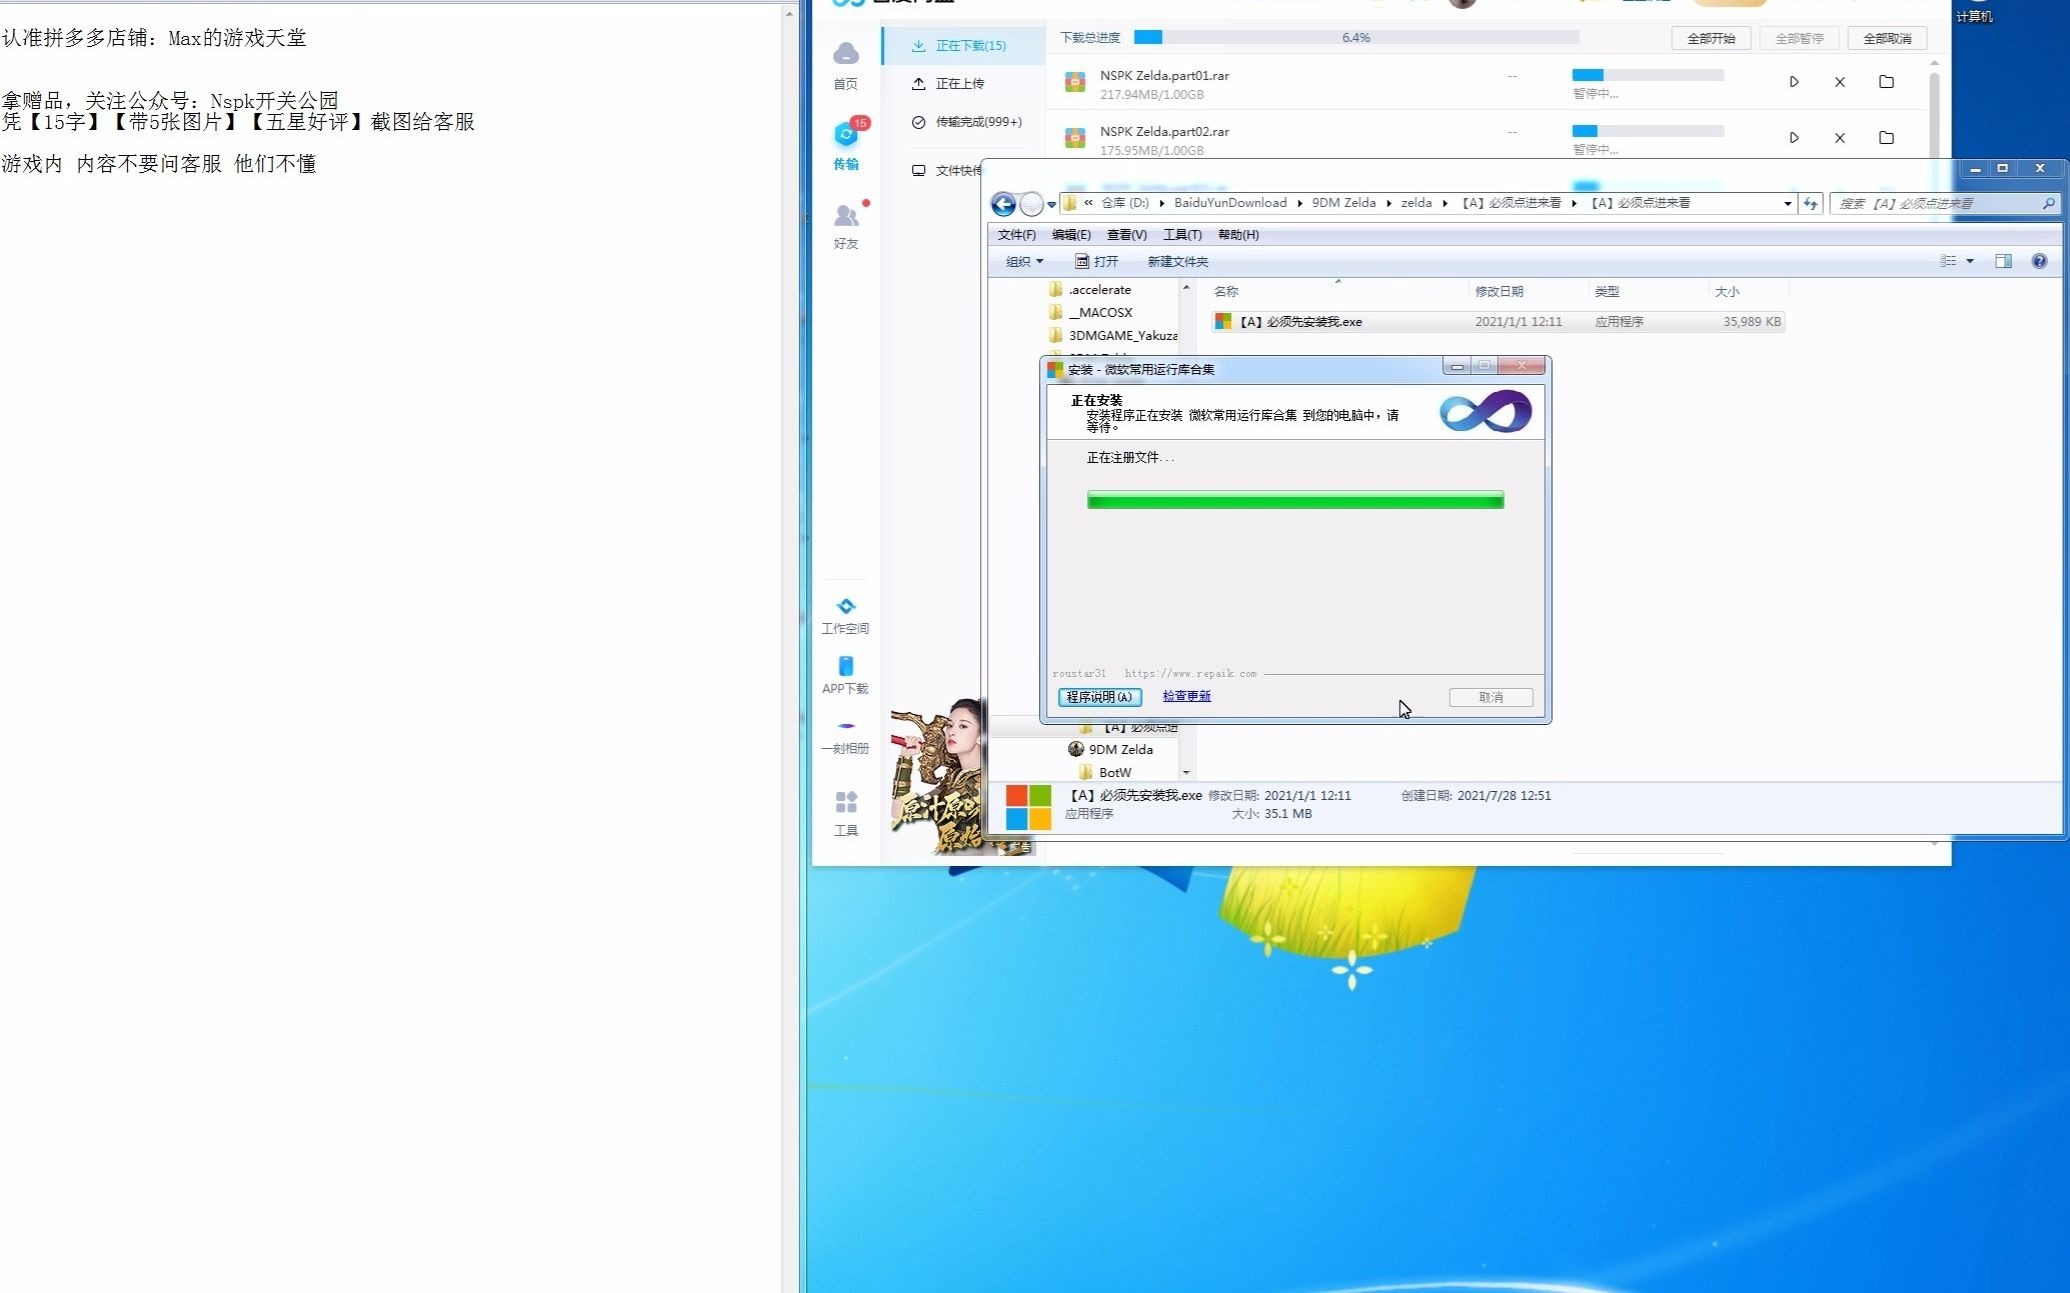Open the 工具 tools icon
Image resolution: width=2070 pixels, height=1293 pixels.
tap(846, 813)
